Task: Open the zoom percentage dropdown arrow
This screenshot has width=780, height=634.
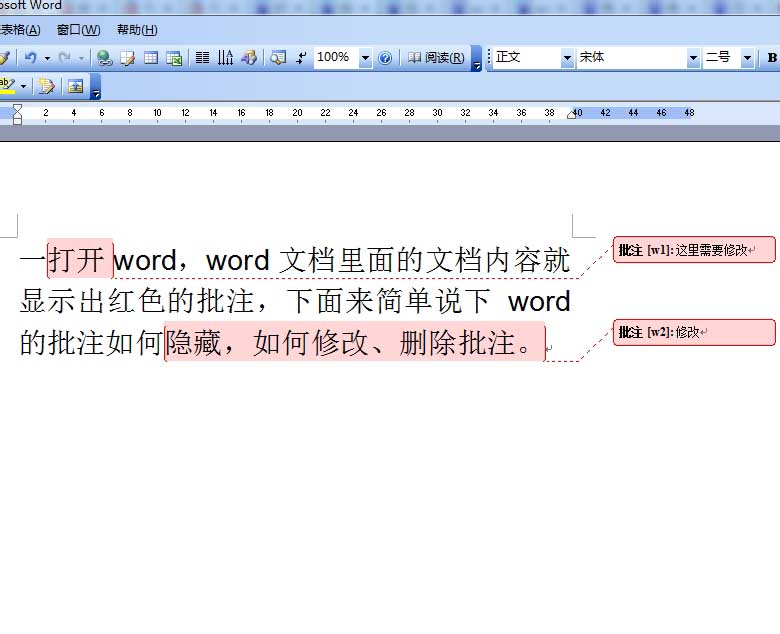Action: point(366,58)
